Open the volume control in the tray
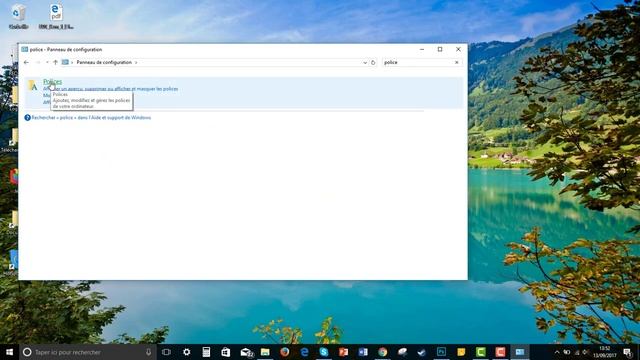Image resolution: width=640 pixels, height=360 pixels. 585,352
